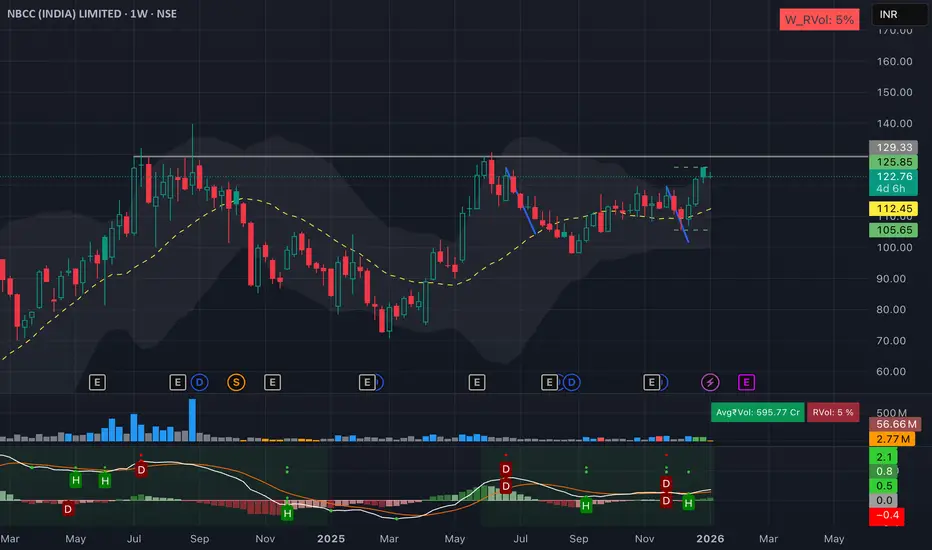Click the W_RVol: 5% red label
The height and width of the screenshot is (550, 932).
819,20
